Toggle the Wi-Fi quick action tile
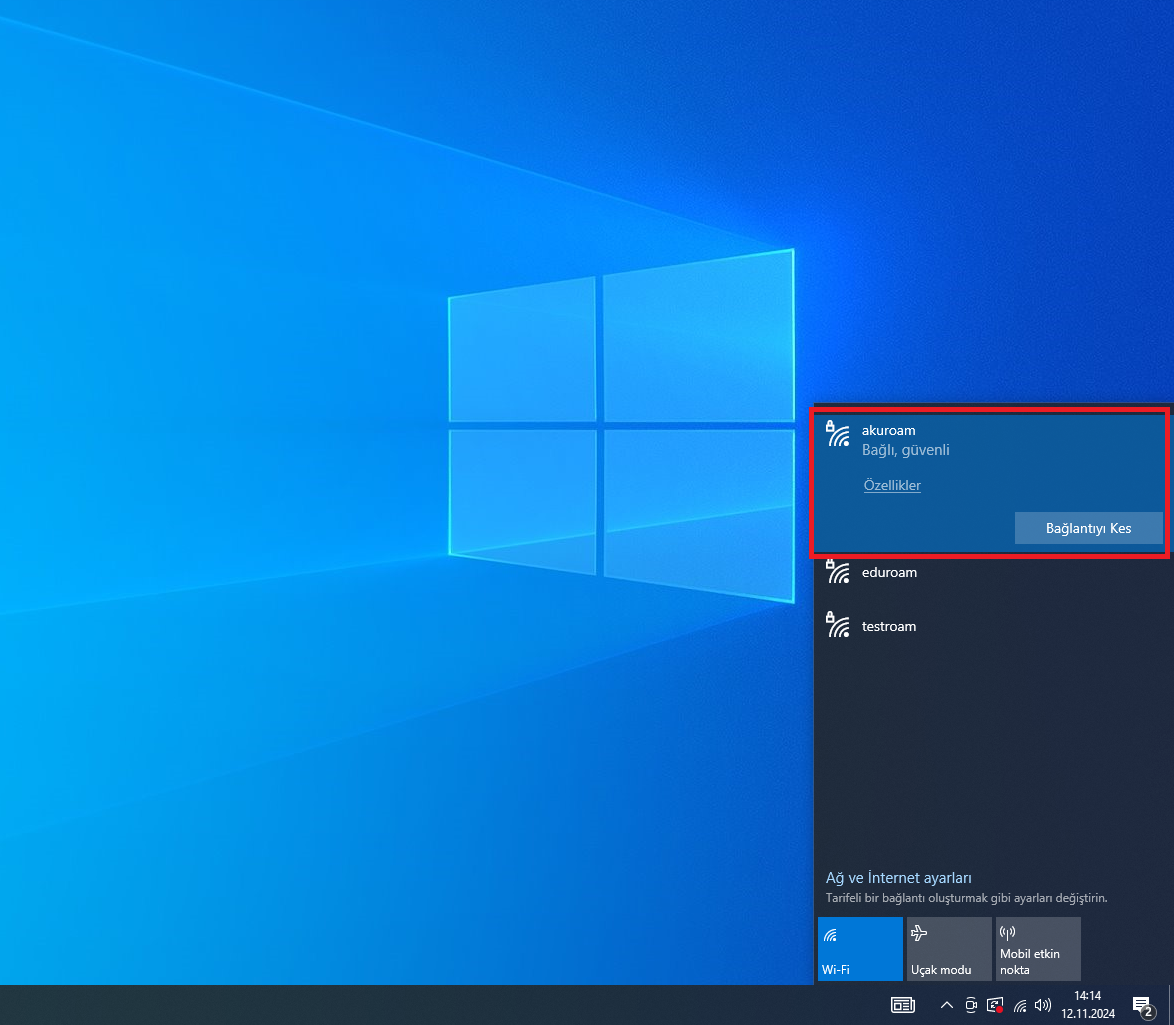 (x=860, y=949)
